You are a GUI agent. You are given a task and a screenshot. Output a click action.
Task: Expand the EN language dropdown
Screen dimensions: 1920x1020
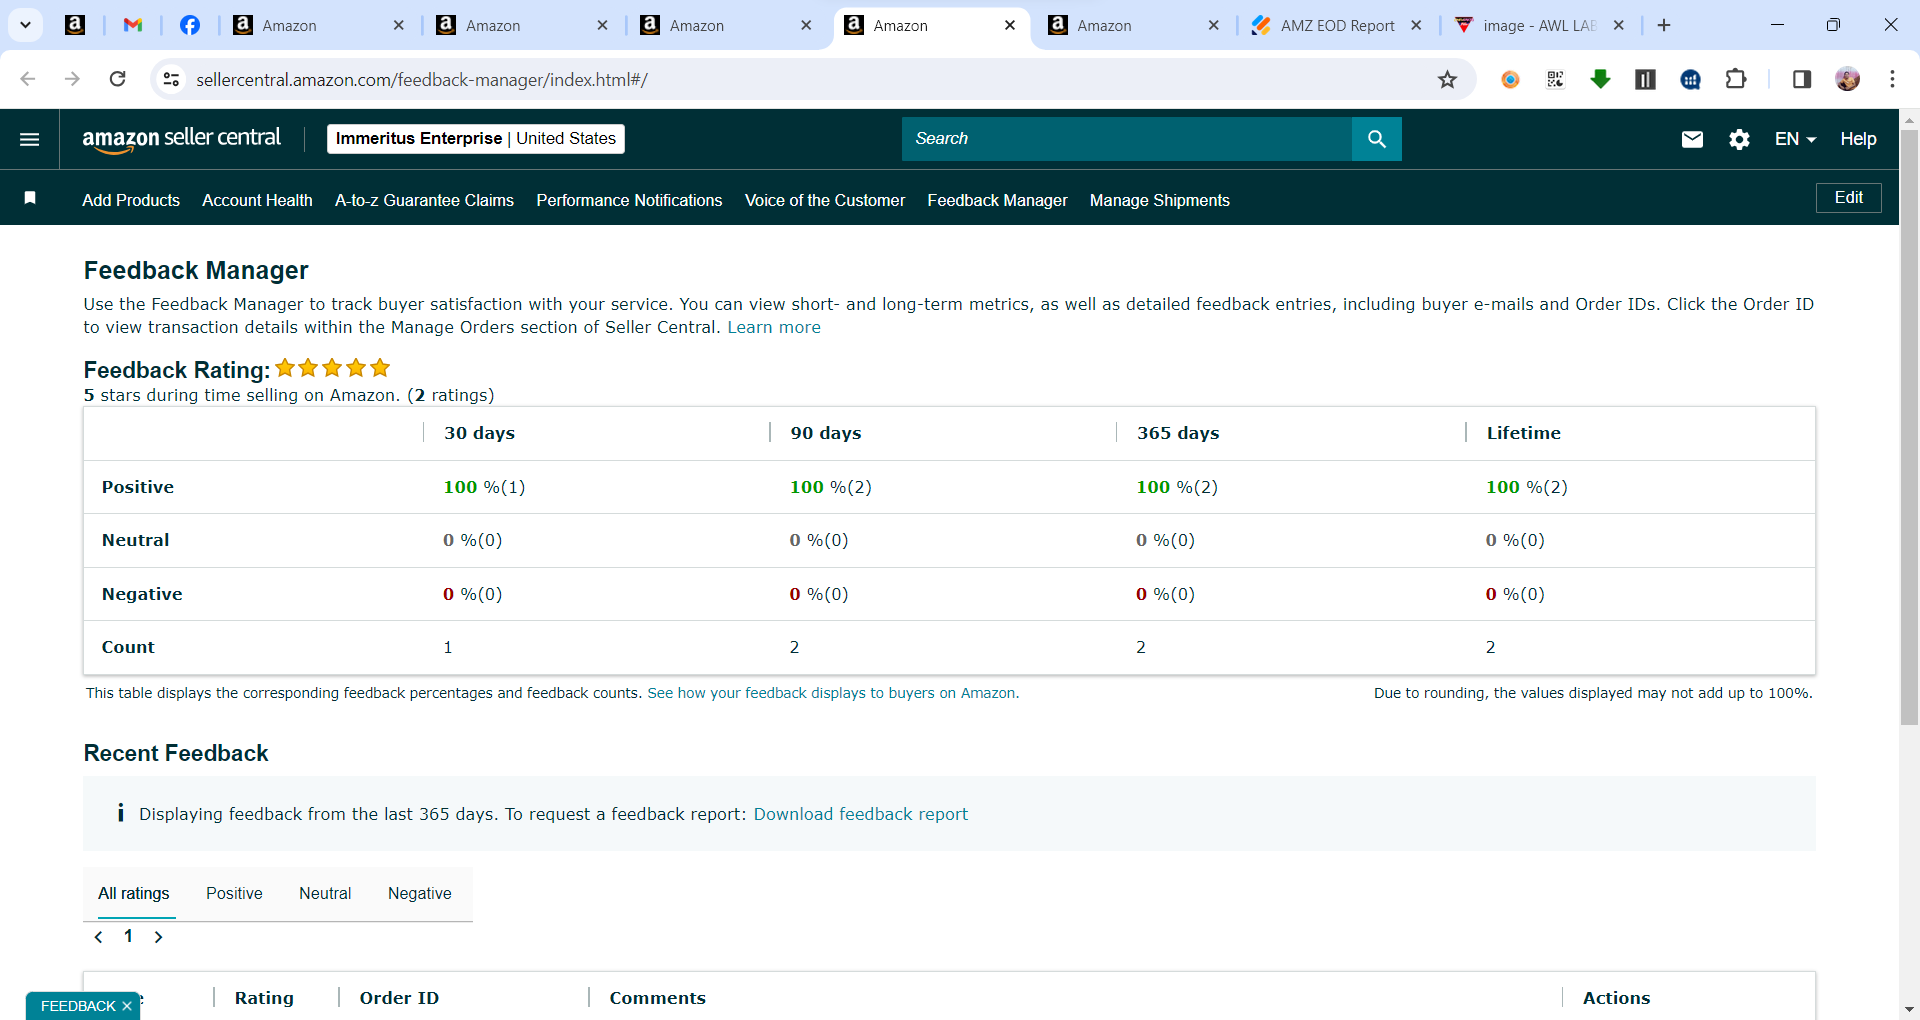[1795, 139]
